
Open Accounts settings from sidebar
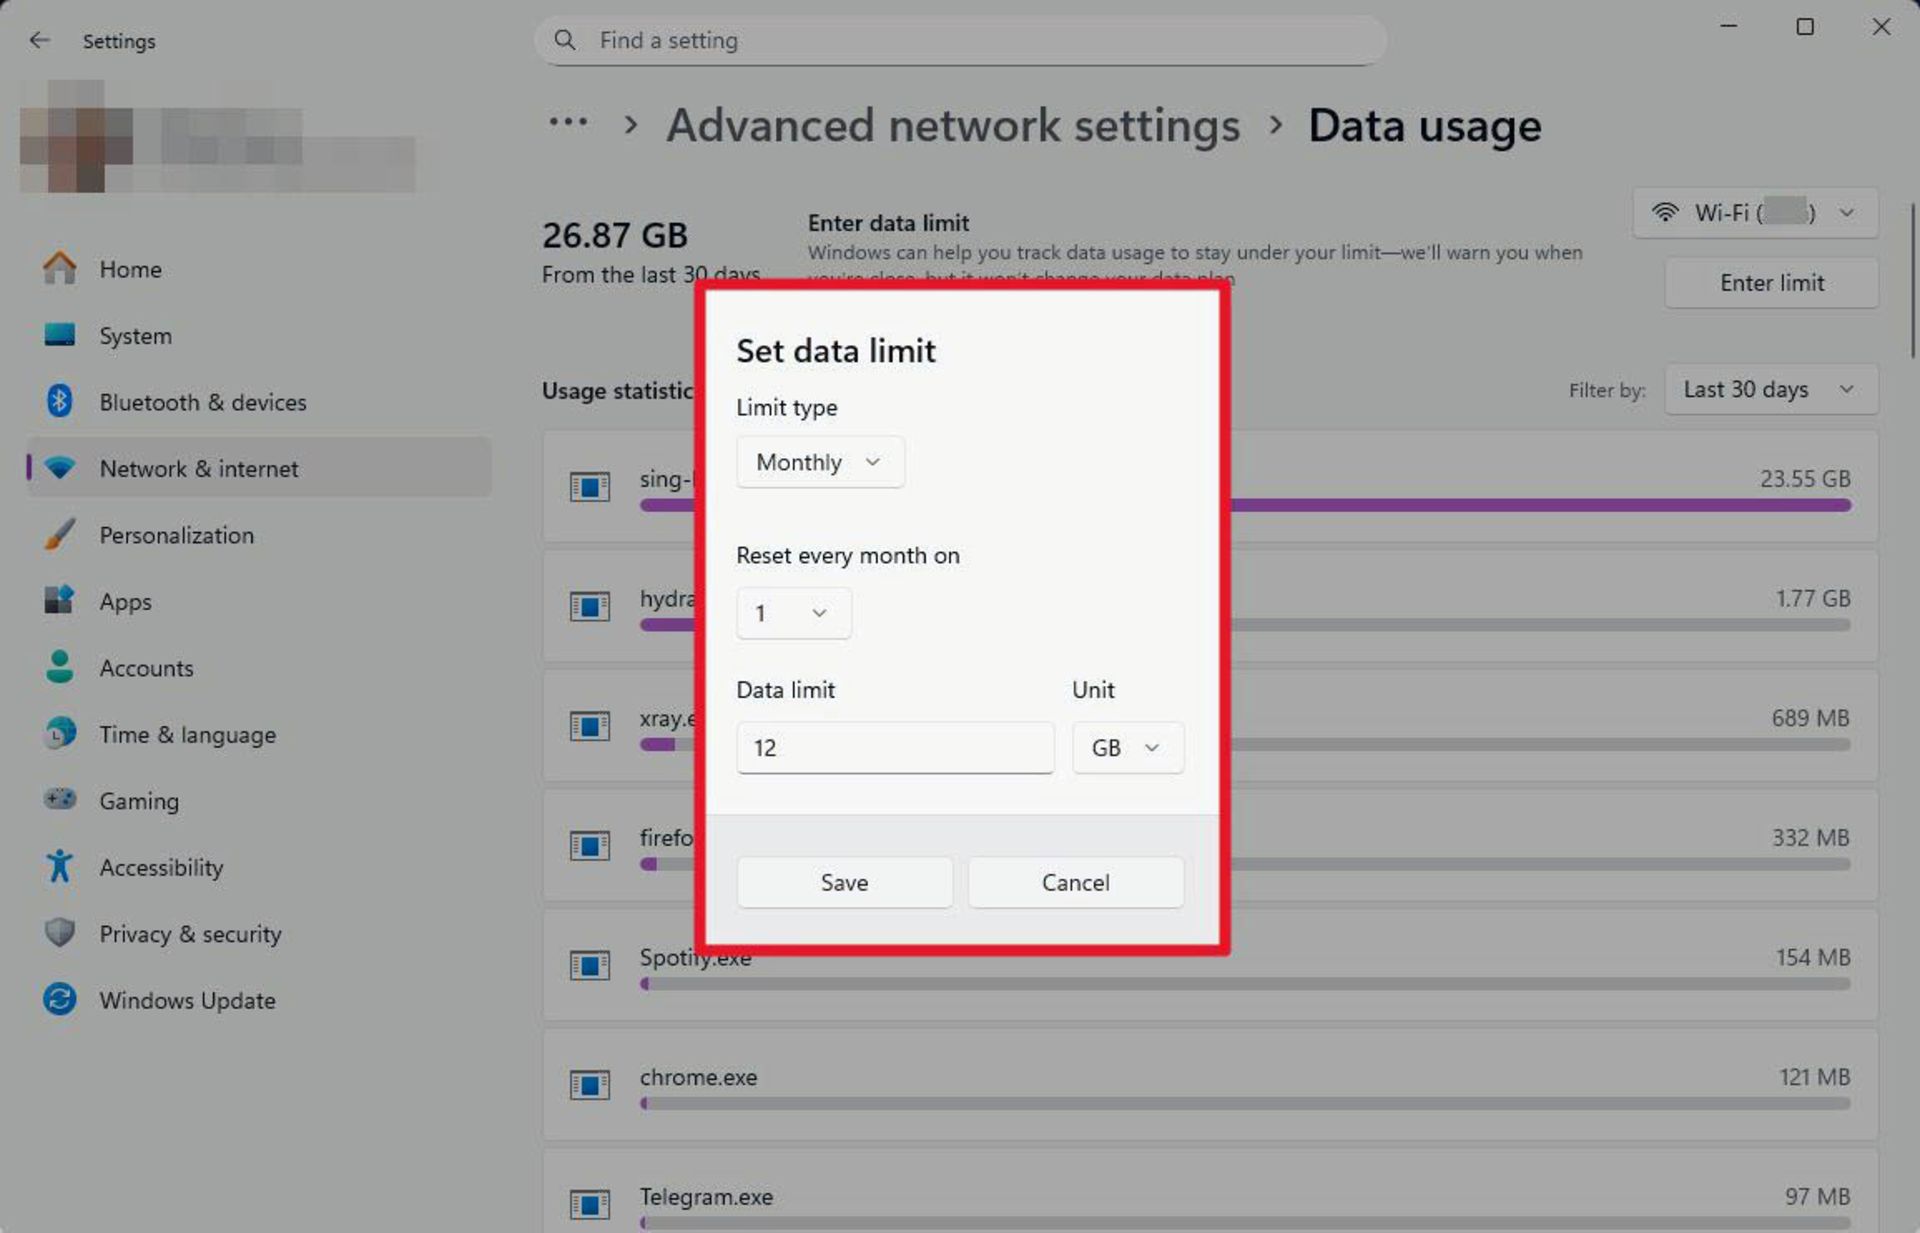(146, 667)
